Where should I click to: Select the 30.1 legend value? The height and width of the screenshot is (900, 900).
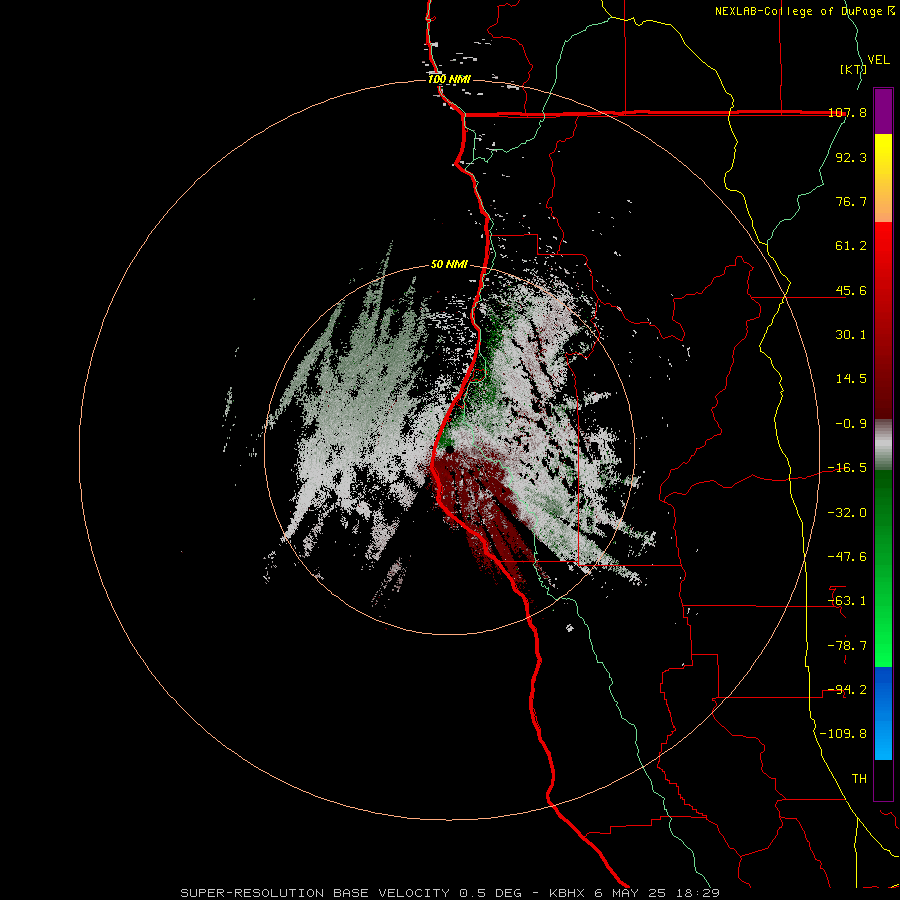pos(851,335)
